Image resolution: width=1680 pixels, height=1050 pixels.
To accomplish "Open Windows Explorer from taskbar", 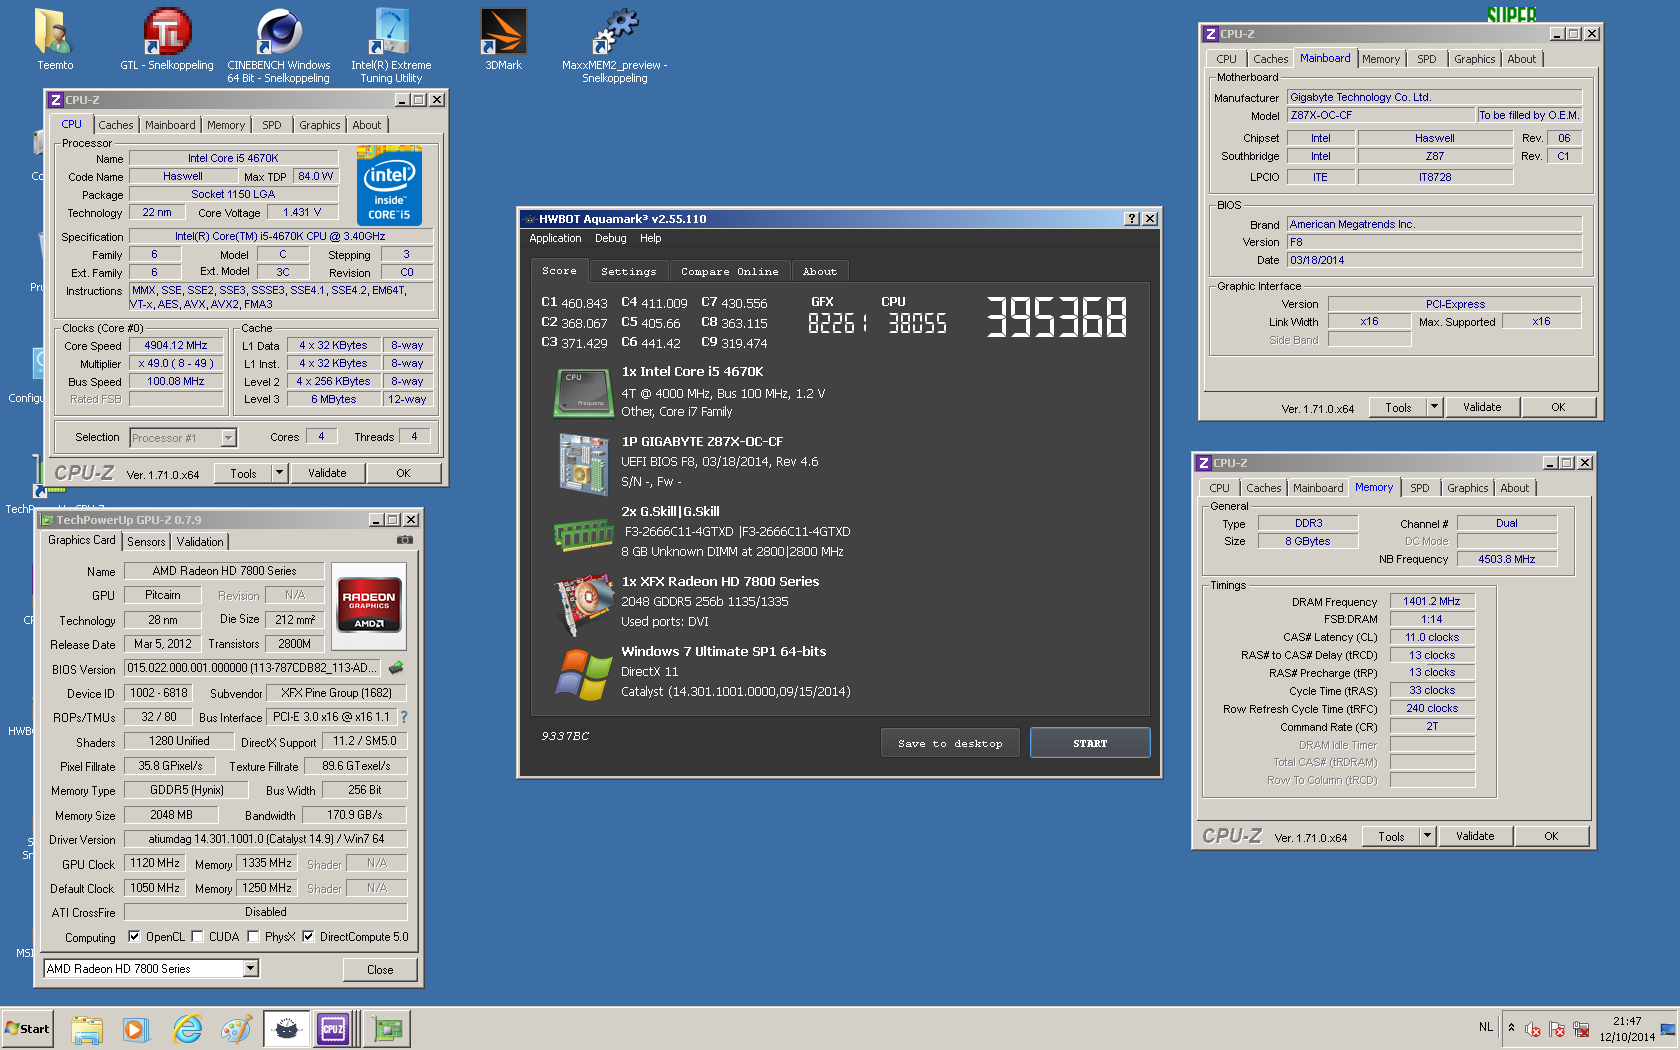I will click(87, 1029).
